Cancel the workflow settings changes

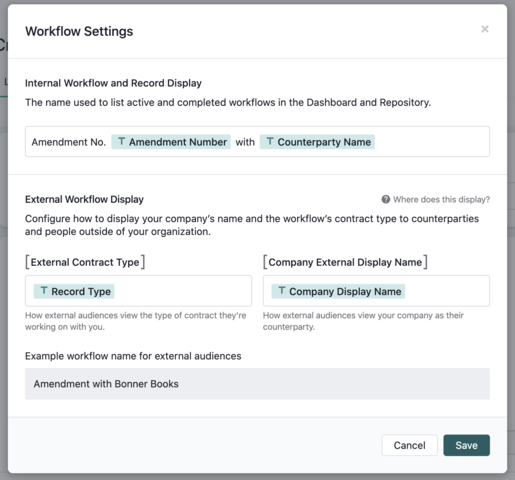coord(409,445)
